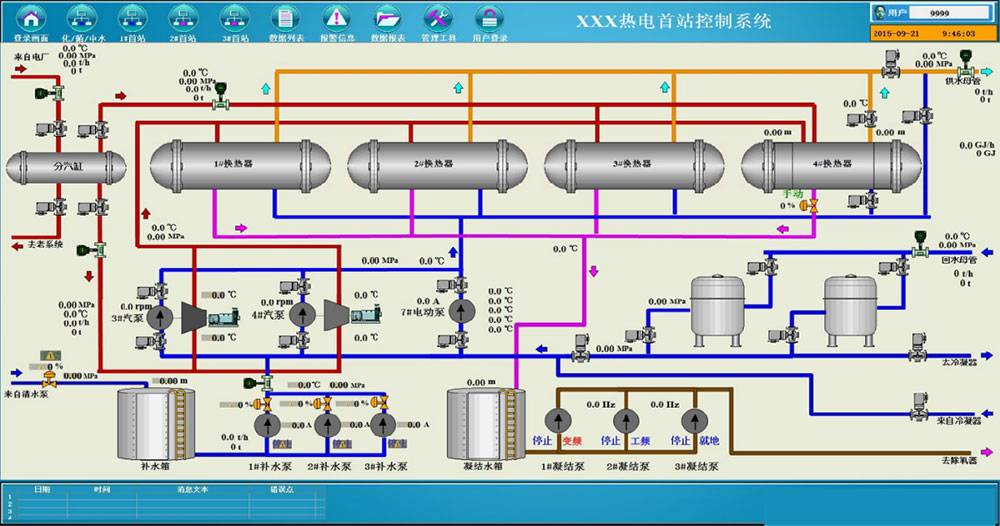
Task: Click the 错误点 column header
Action: click(x=282, y=490)
